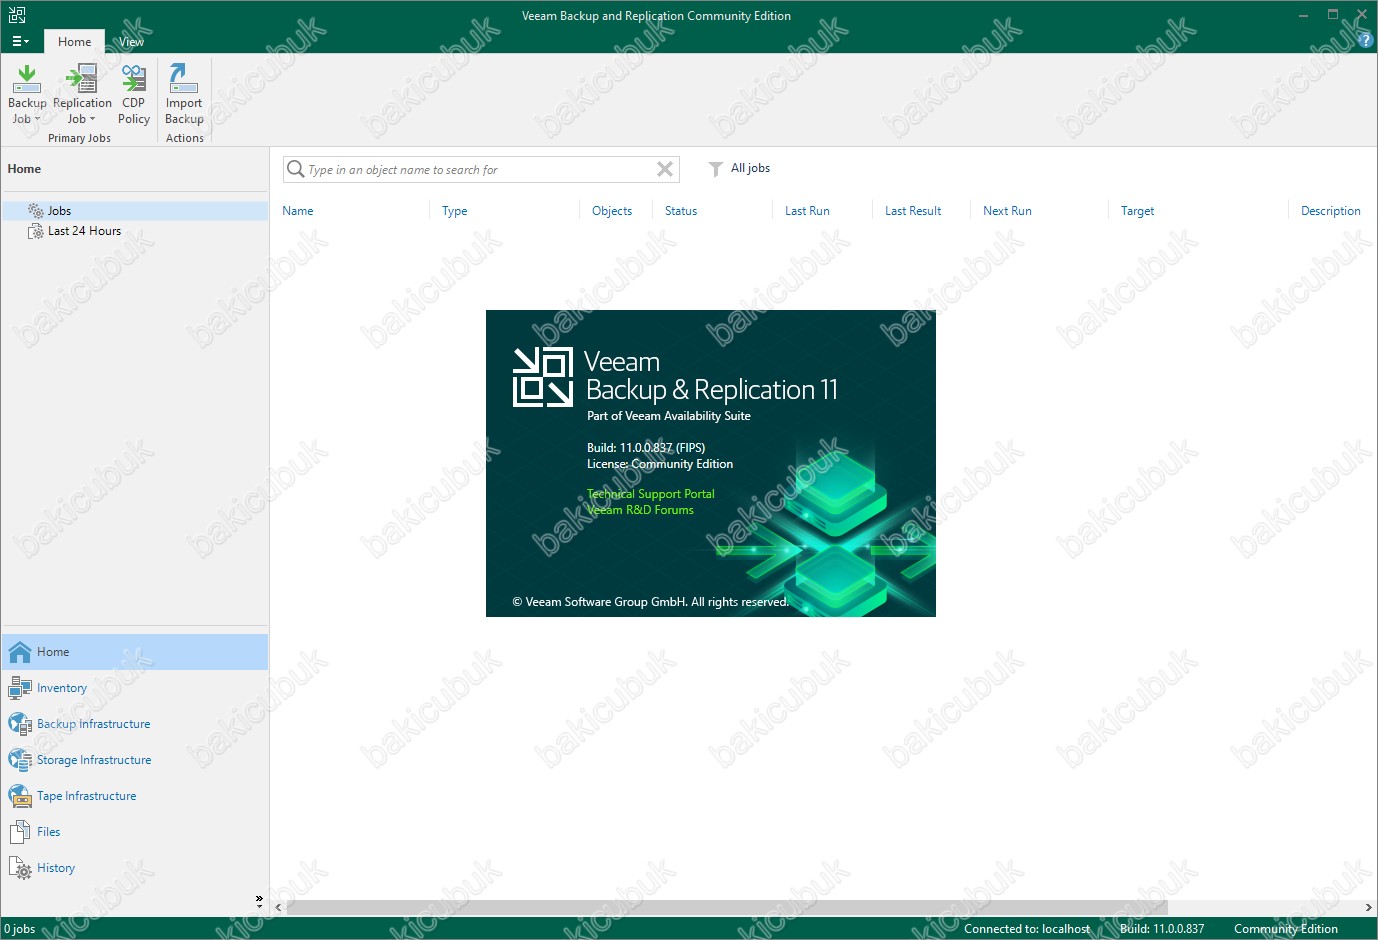Image resolution: width=1378 pixels, height=940 pixels.
Task: Open the Replication Job ribbon button
Action: (82, 94)
